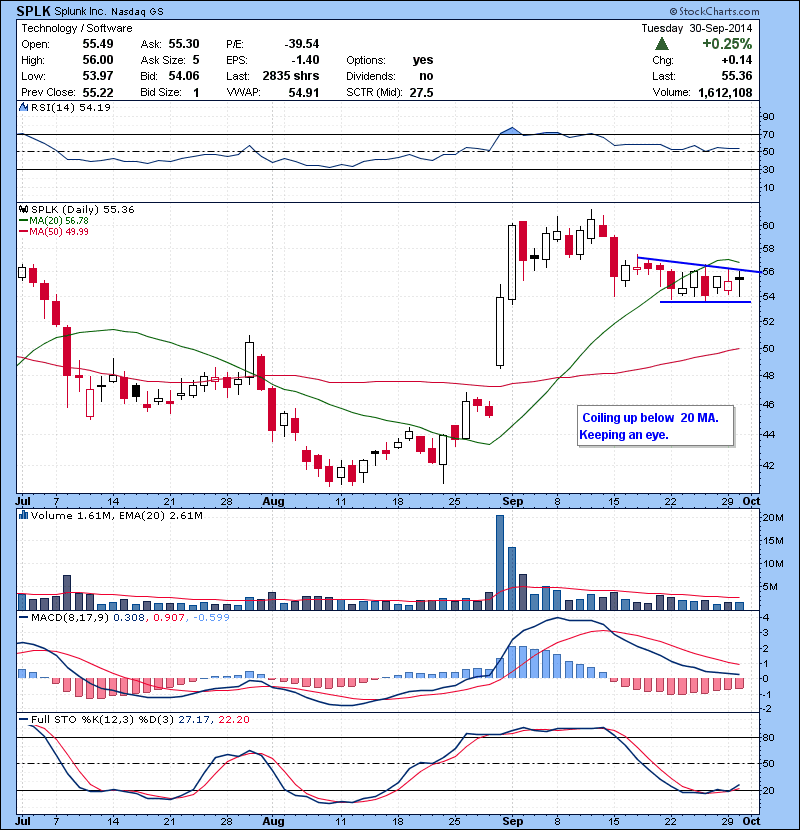Click the green up-arrow change indicator
The width and height of the screenshot is (800, 830).
point(661,44)
